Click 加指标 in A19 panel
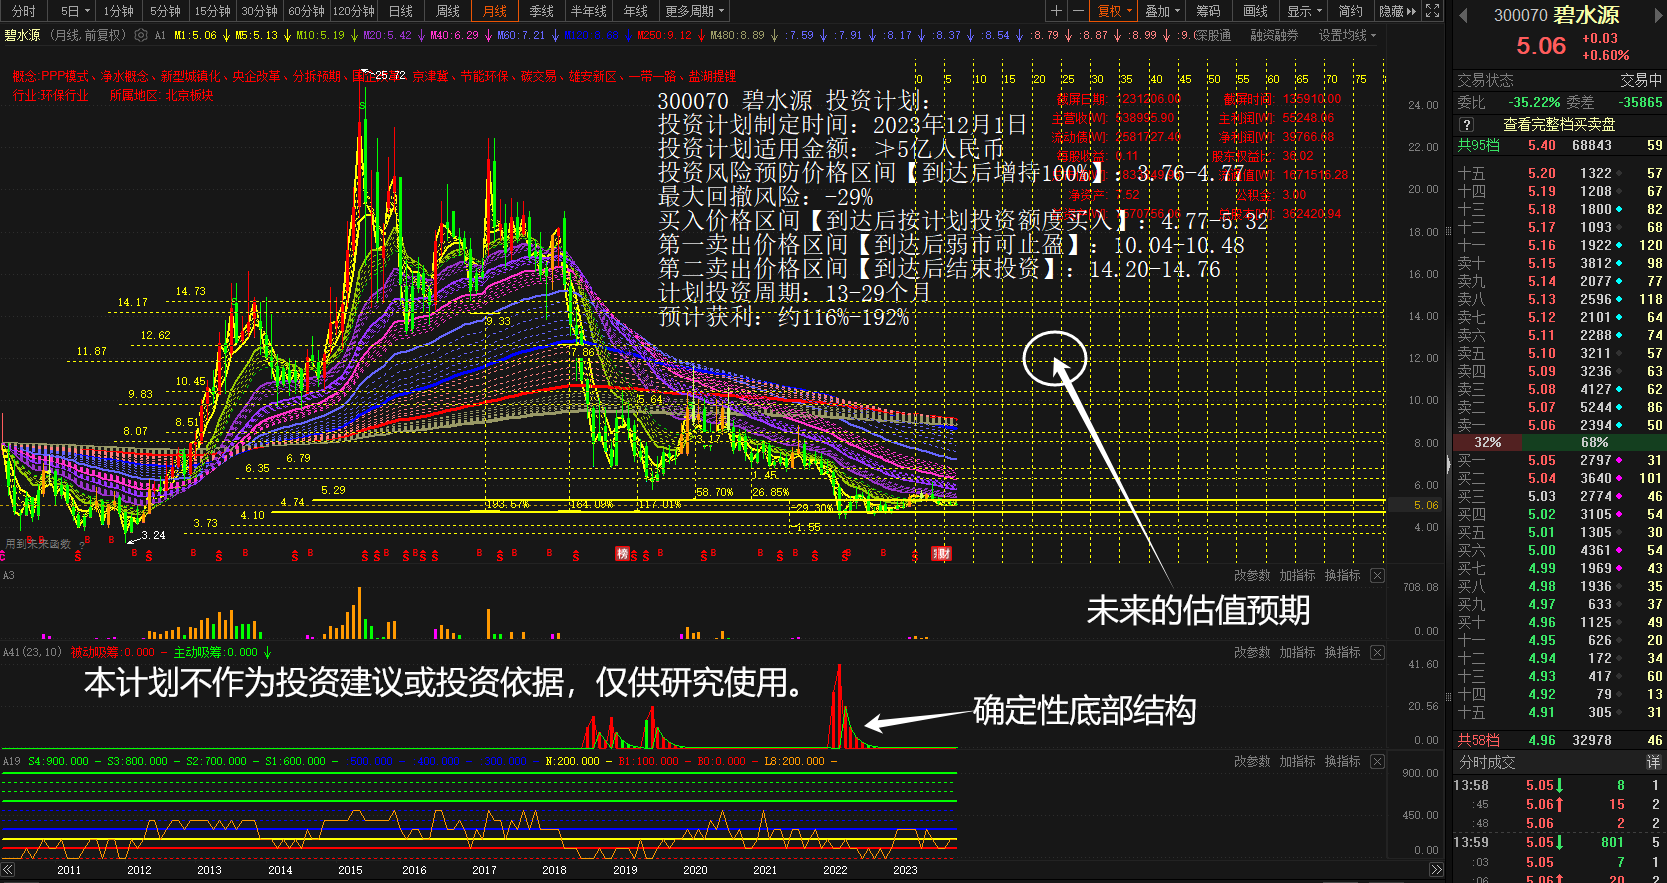Viewport: 1667px width, 883px height. click(x=1297, y=761)
